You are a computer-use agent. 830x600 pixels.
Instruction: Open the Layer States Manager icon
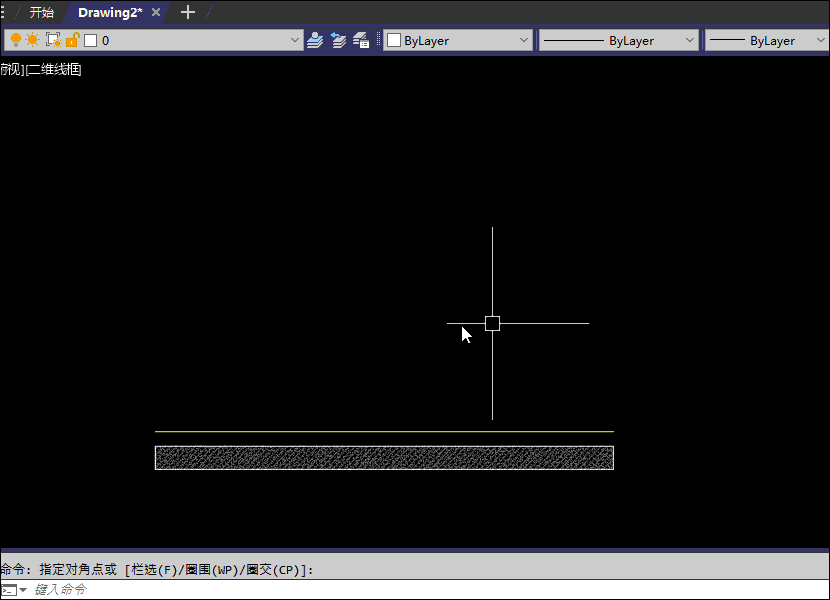pos(361,40)
